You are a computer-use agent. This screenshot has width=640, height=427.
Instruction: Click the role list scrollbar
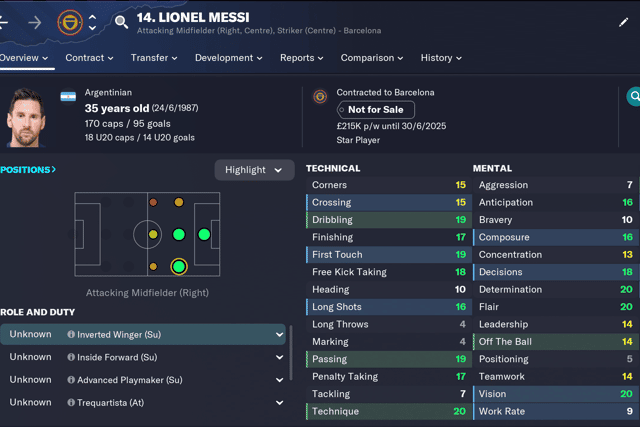pos(291,353)
